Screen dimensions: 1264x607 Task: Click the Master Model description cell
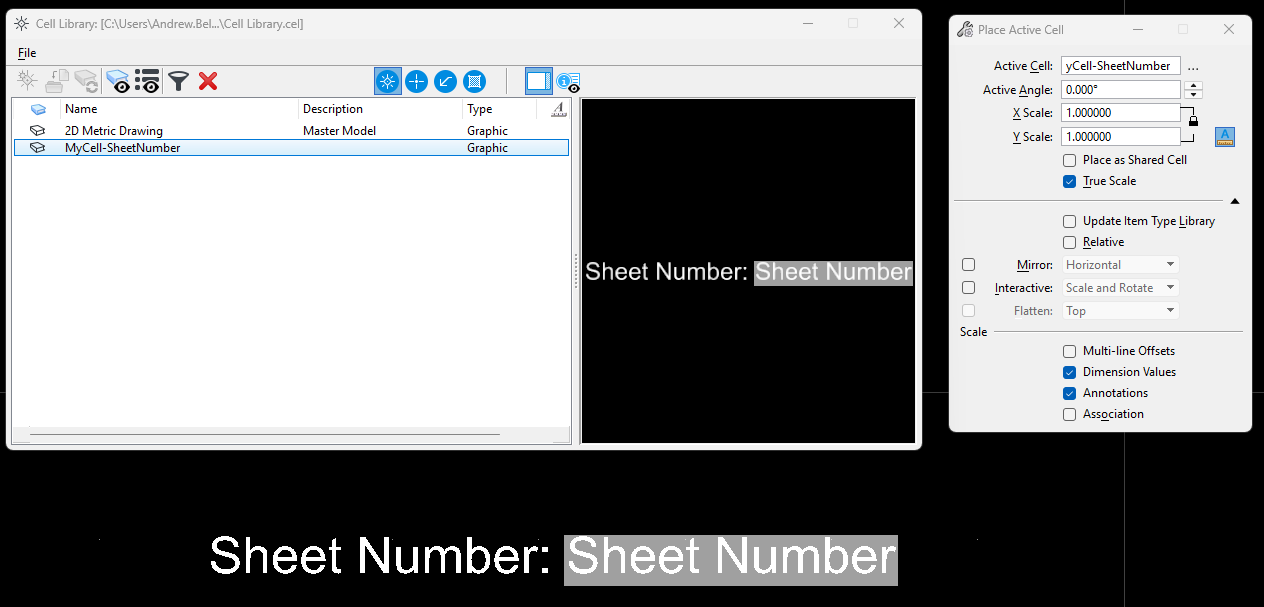click(x=339, y=131)
